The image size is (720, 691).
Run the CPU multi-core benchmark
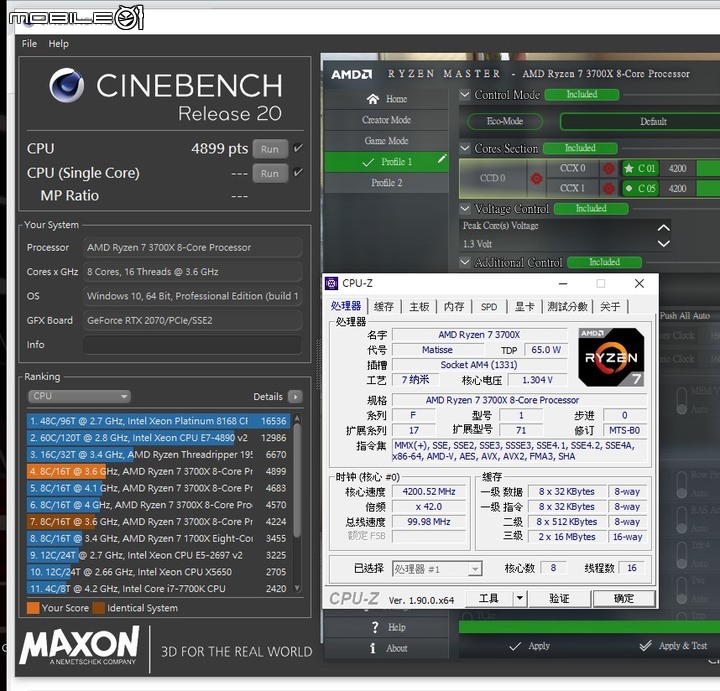(x=270, y=149)
